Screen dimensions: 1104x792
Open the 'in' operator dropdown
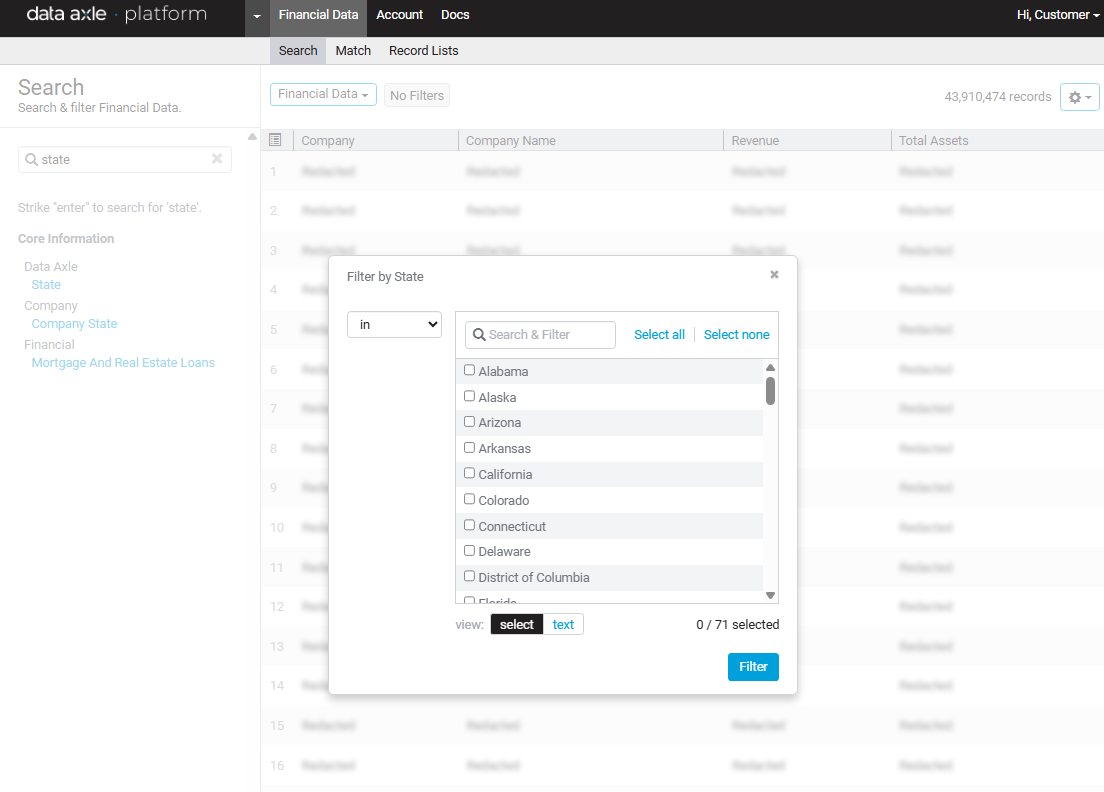pyautogui.click(x=394, y=324)
